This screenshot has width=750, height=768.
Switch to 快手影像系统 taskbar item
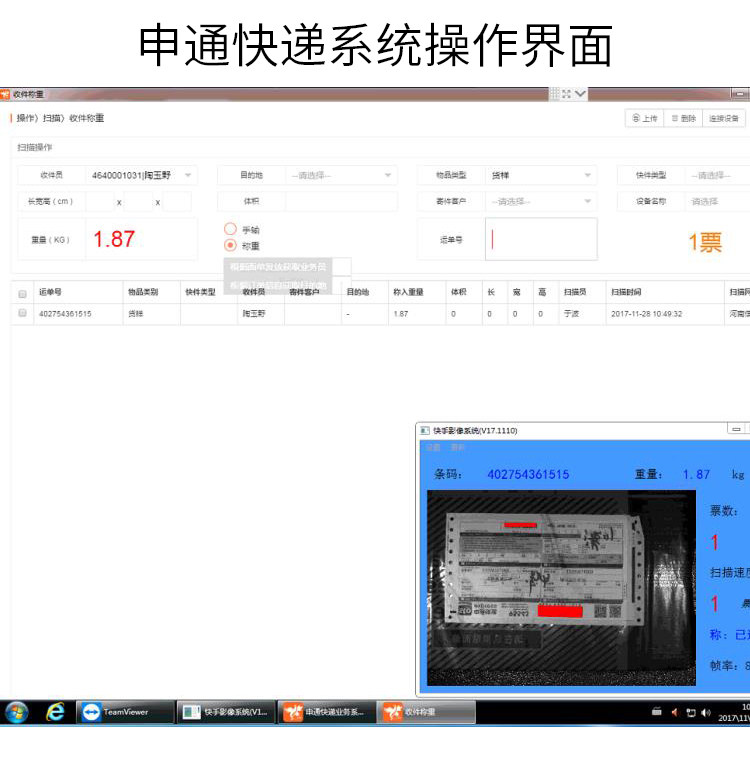coord(226,712)
